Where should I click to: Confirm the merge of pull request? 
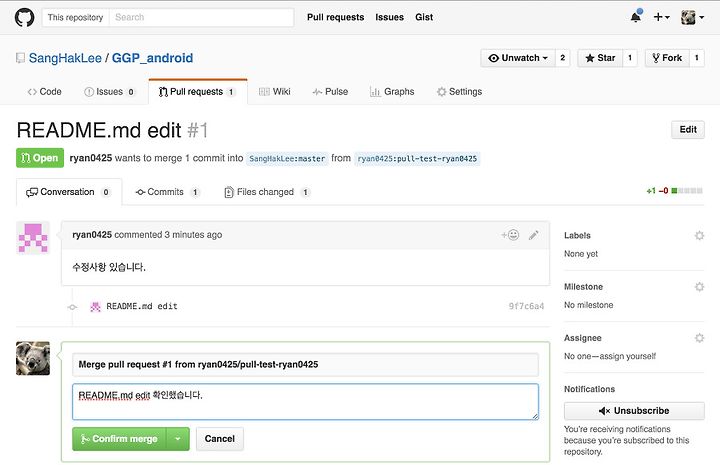119,439
